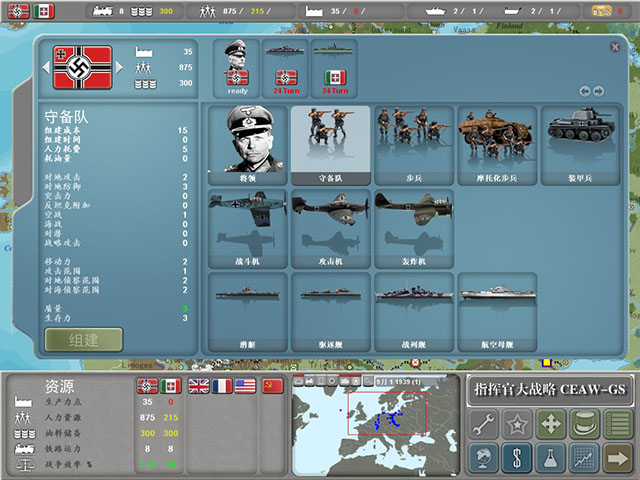The height and width of the screenshot is (480, 640).
Task: Click the globe map icon
Action: 485,458
